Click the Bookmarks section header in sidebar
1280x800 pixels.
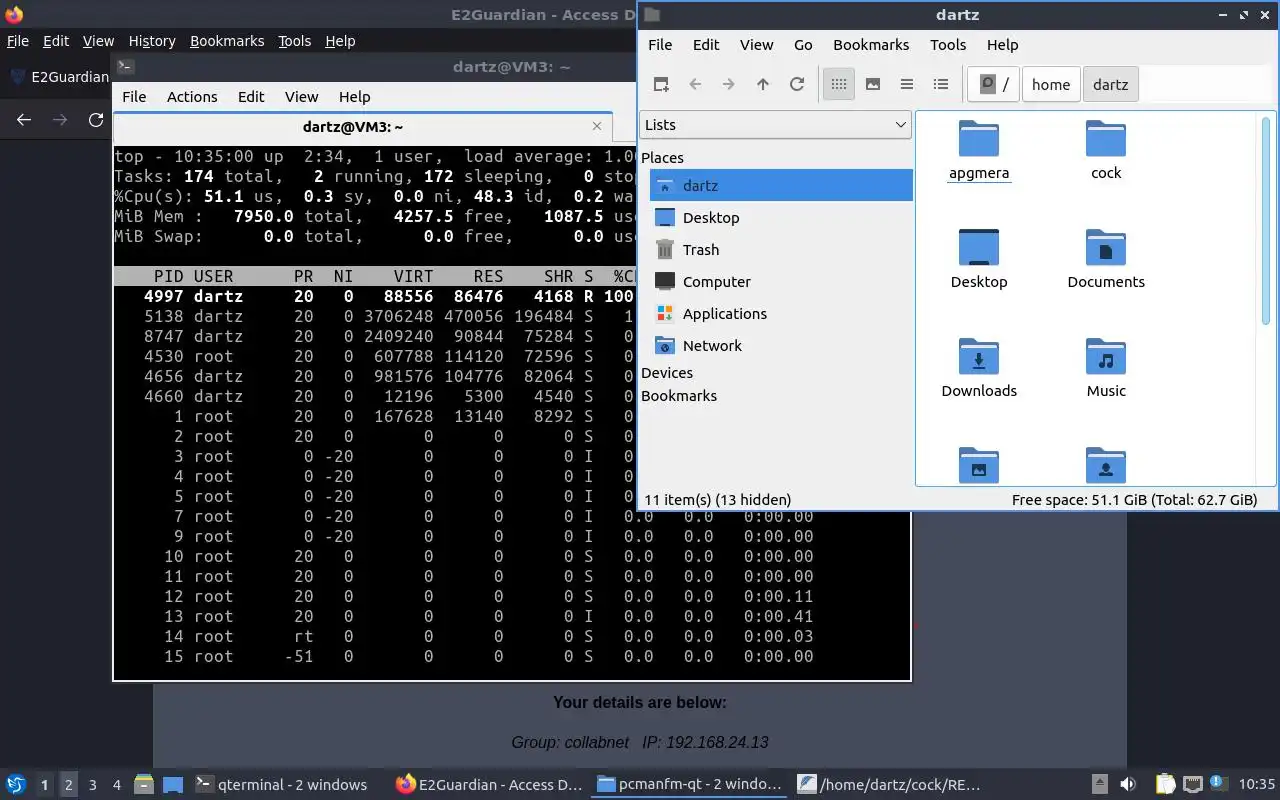point(679,396)
